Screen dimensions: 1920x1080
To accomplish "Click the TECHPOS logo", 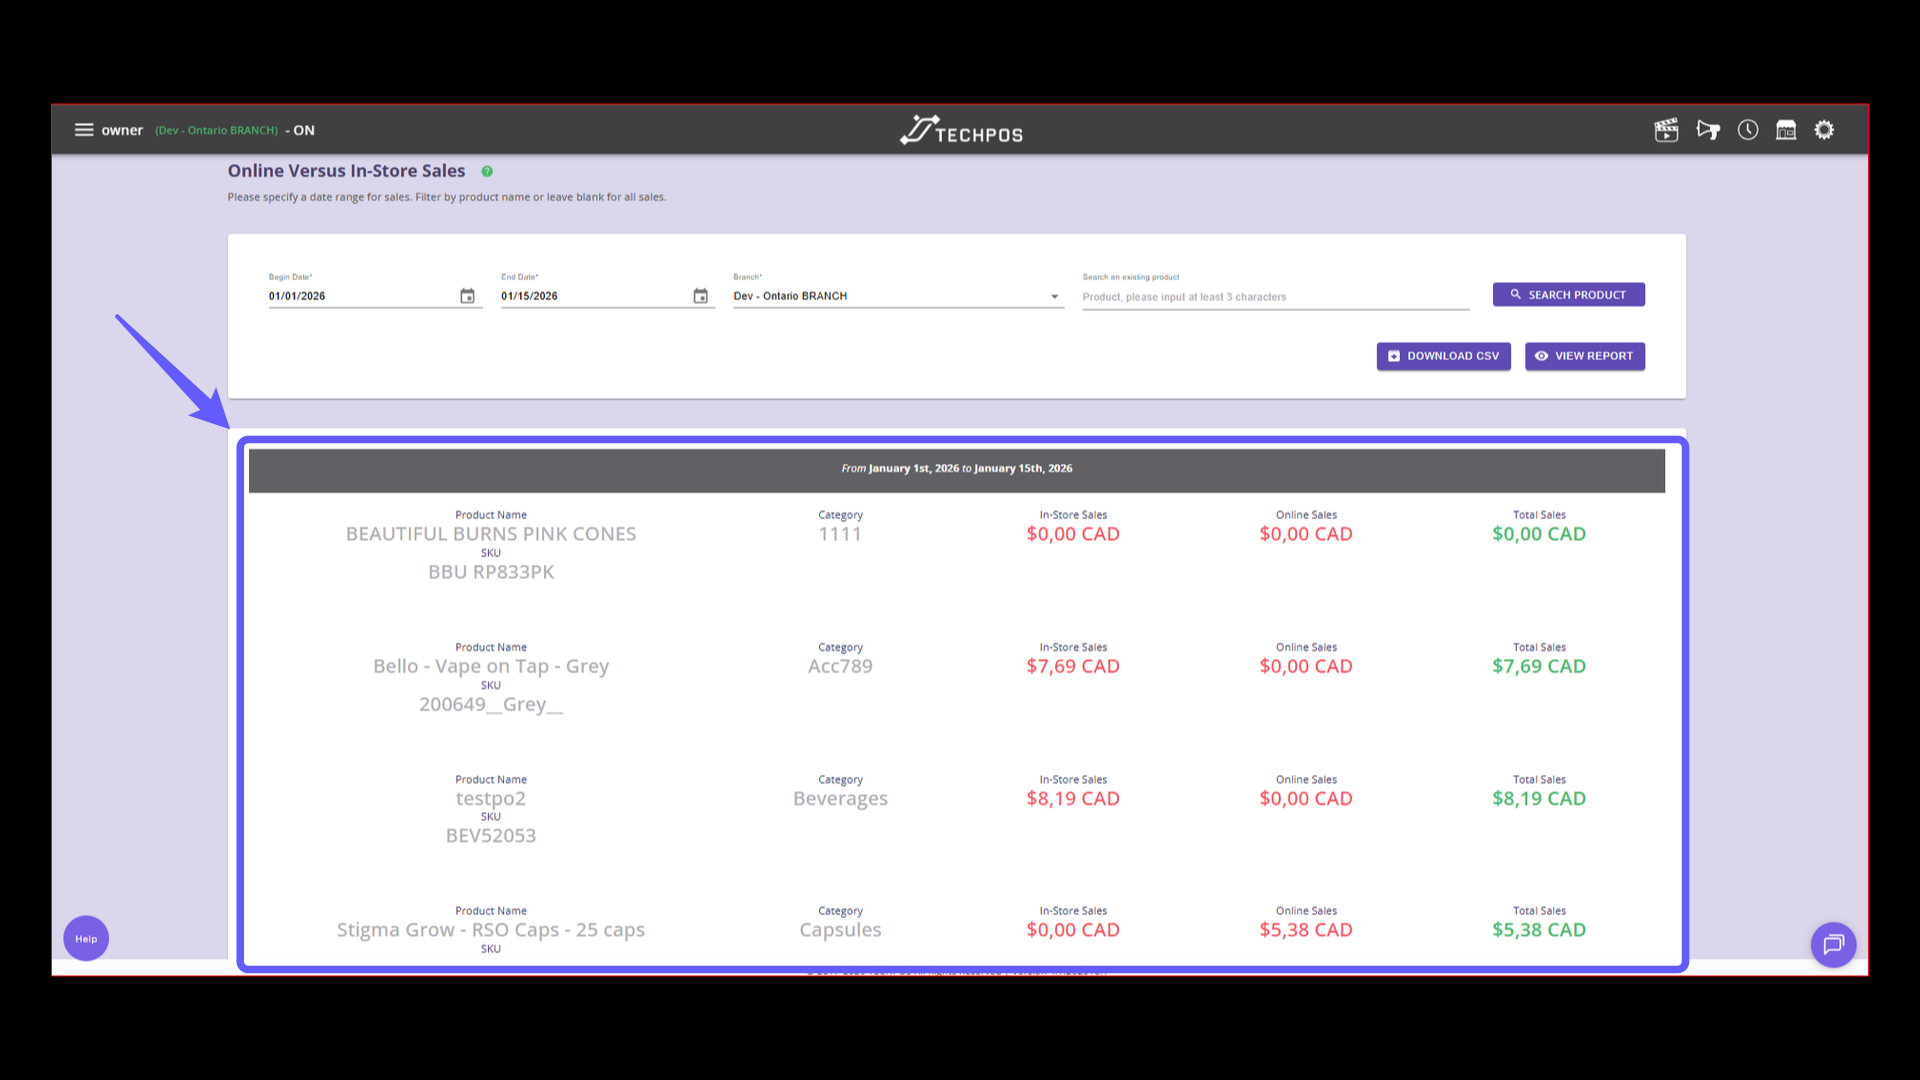I will coord(960,129).
